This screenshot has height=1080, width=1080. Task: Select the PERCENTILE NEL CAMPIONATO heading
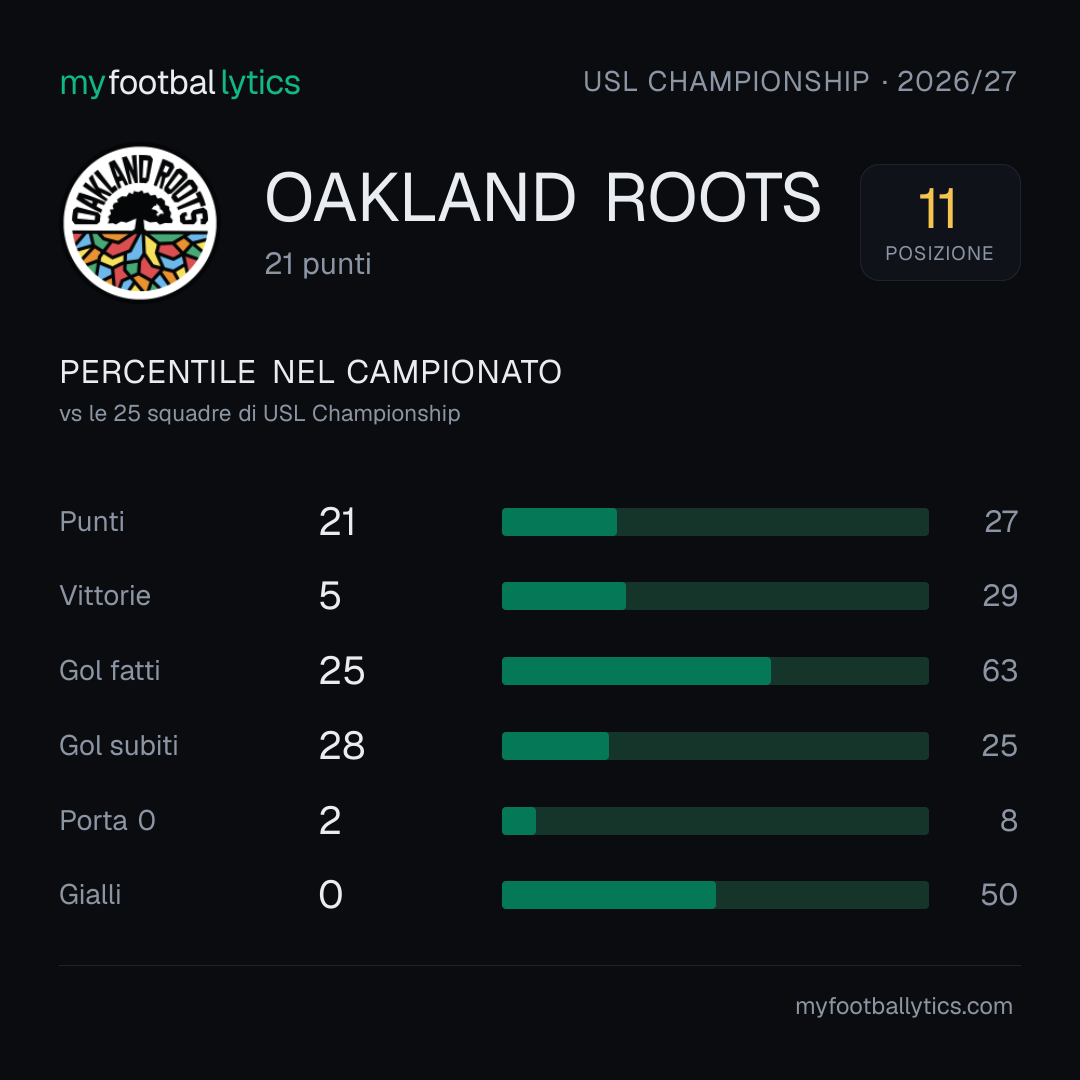tap(311, 372)
